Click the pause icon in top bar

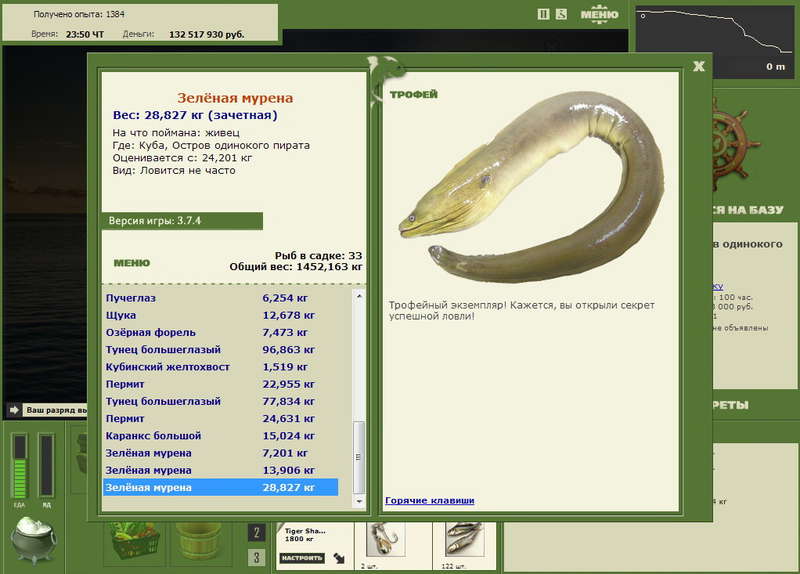pyautogui.click(x=543, y=14)
